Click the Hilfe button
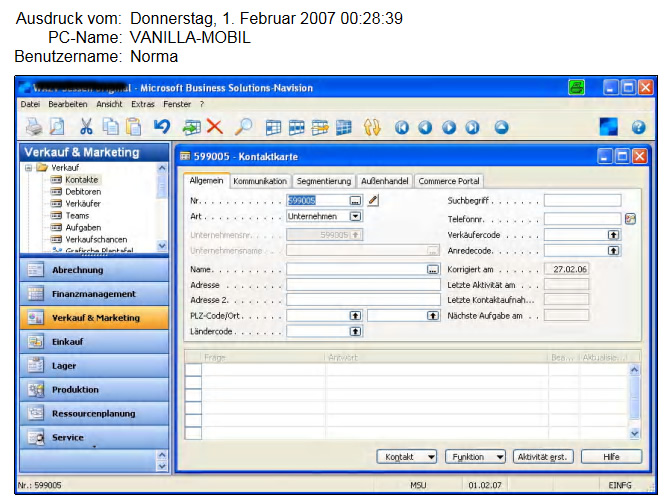The image size is (667, 504). 611,457
